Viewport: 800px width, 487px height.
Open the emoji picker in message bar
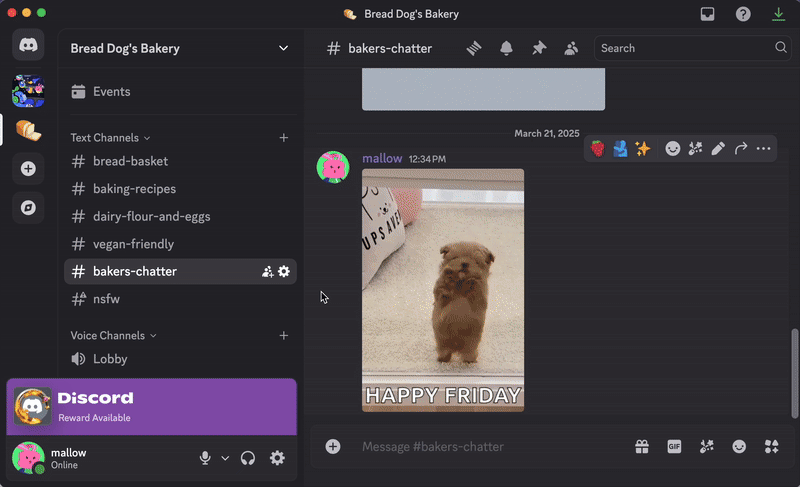click(739, 447)
